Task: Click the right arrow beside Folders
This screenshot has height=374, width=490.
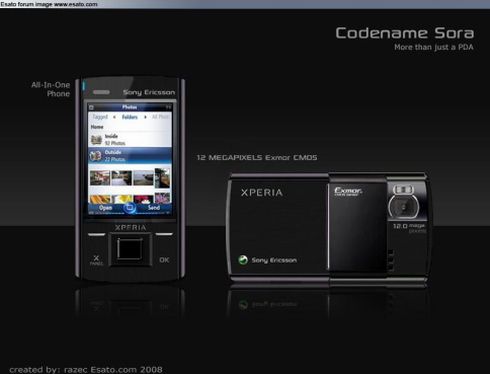Action: [x=145, y=117]
